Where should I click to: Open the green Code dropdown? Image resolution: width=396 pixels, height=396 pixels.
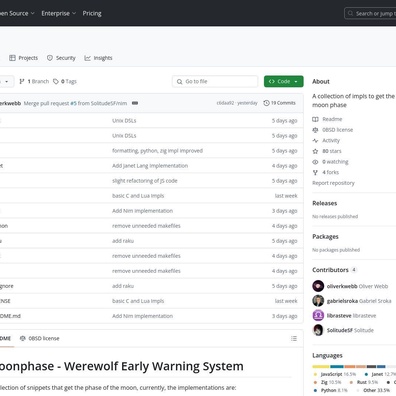[x=284, y=81]
